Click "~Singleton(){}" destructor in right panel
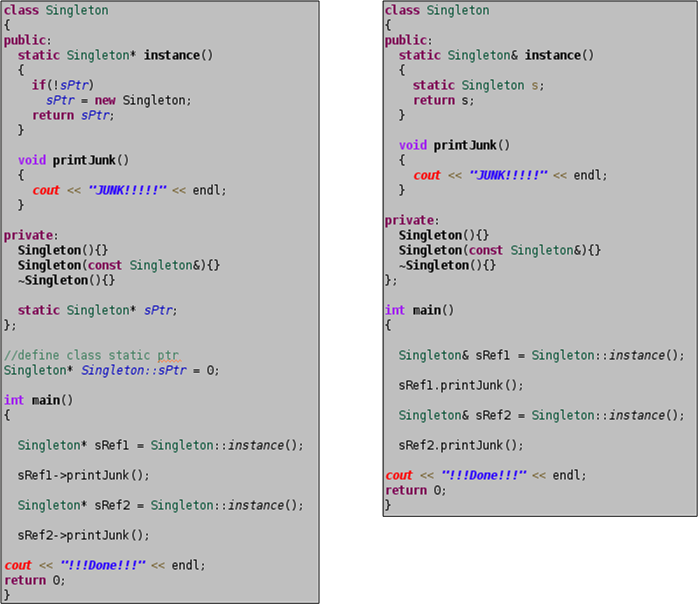Image resolution: width=698 pixels, height=604 pixels. 447,265
